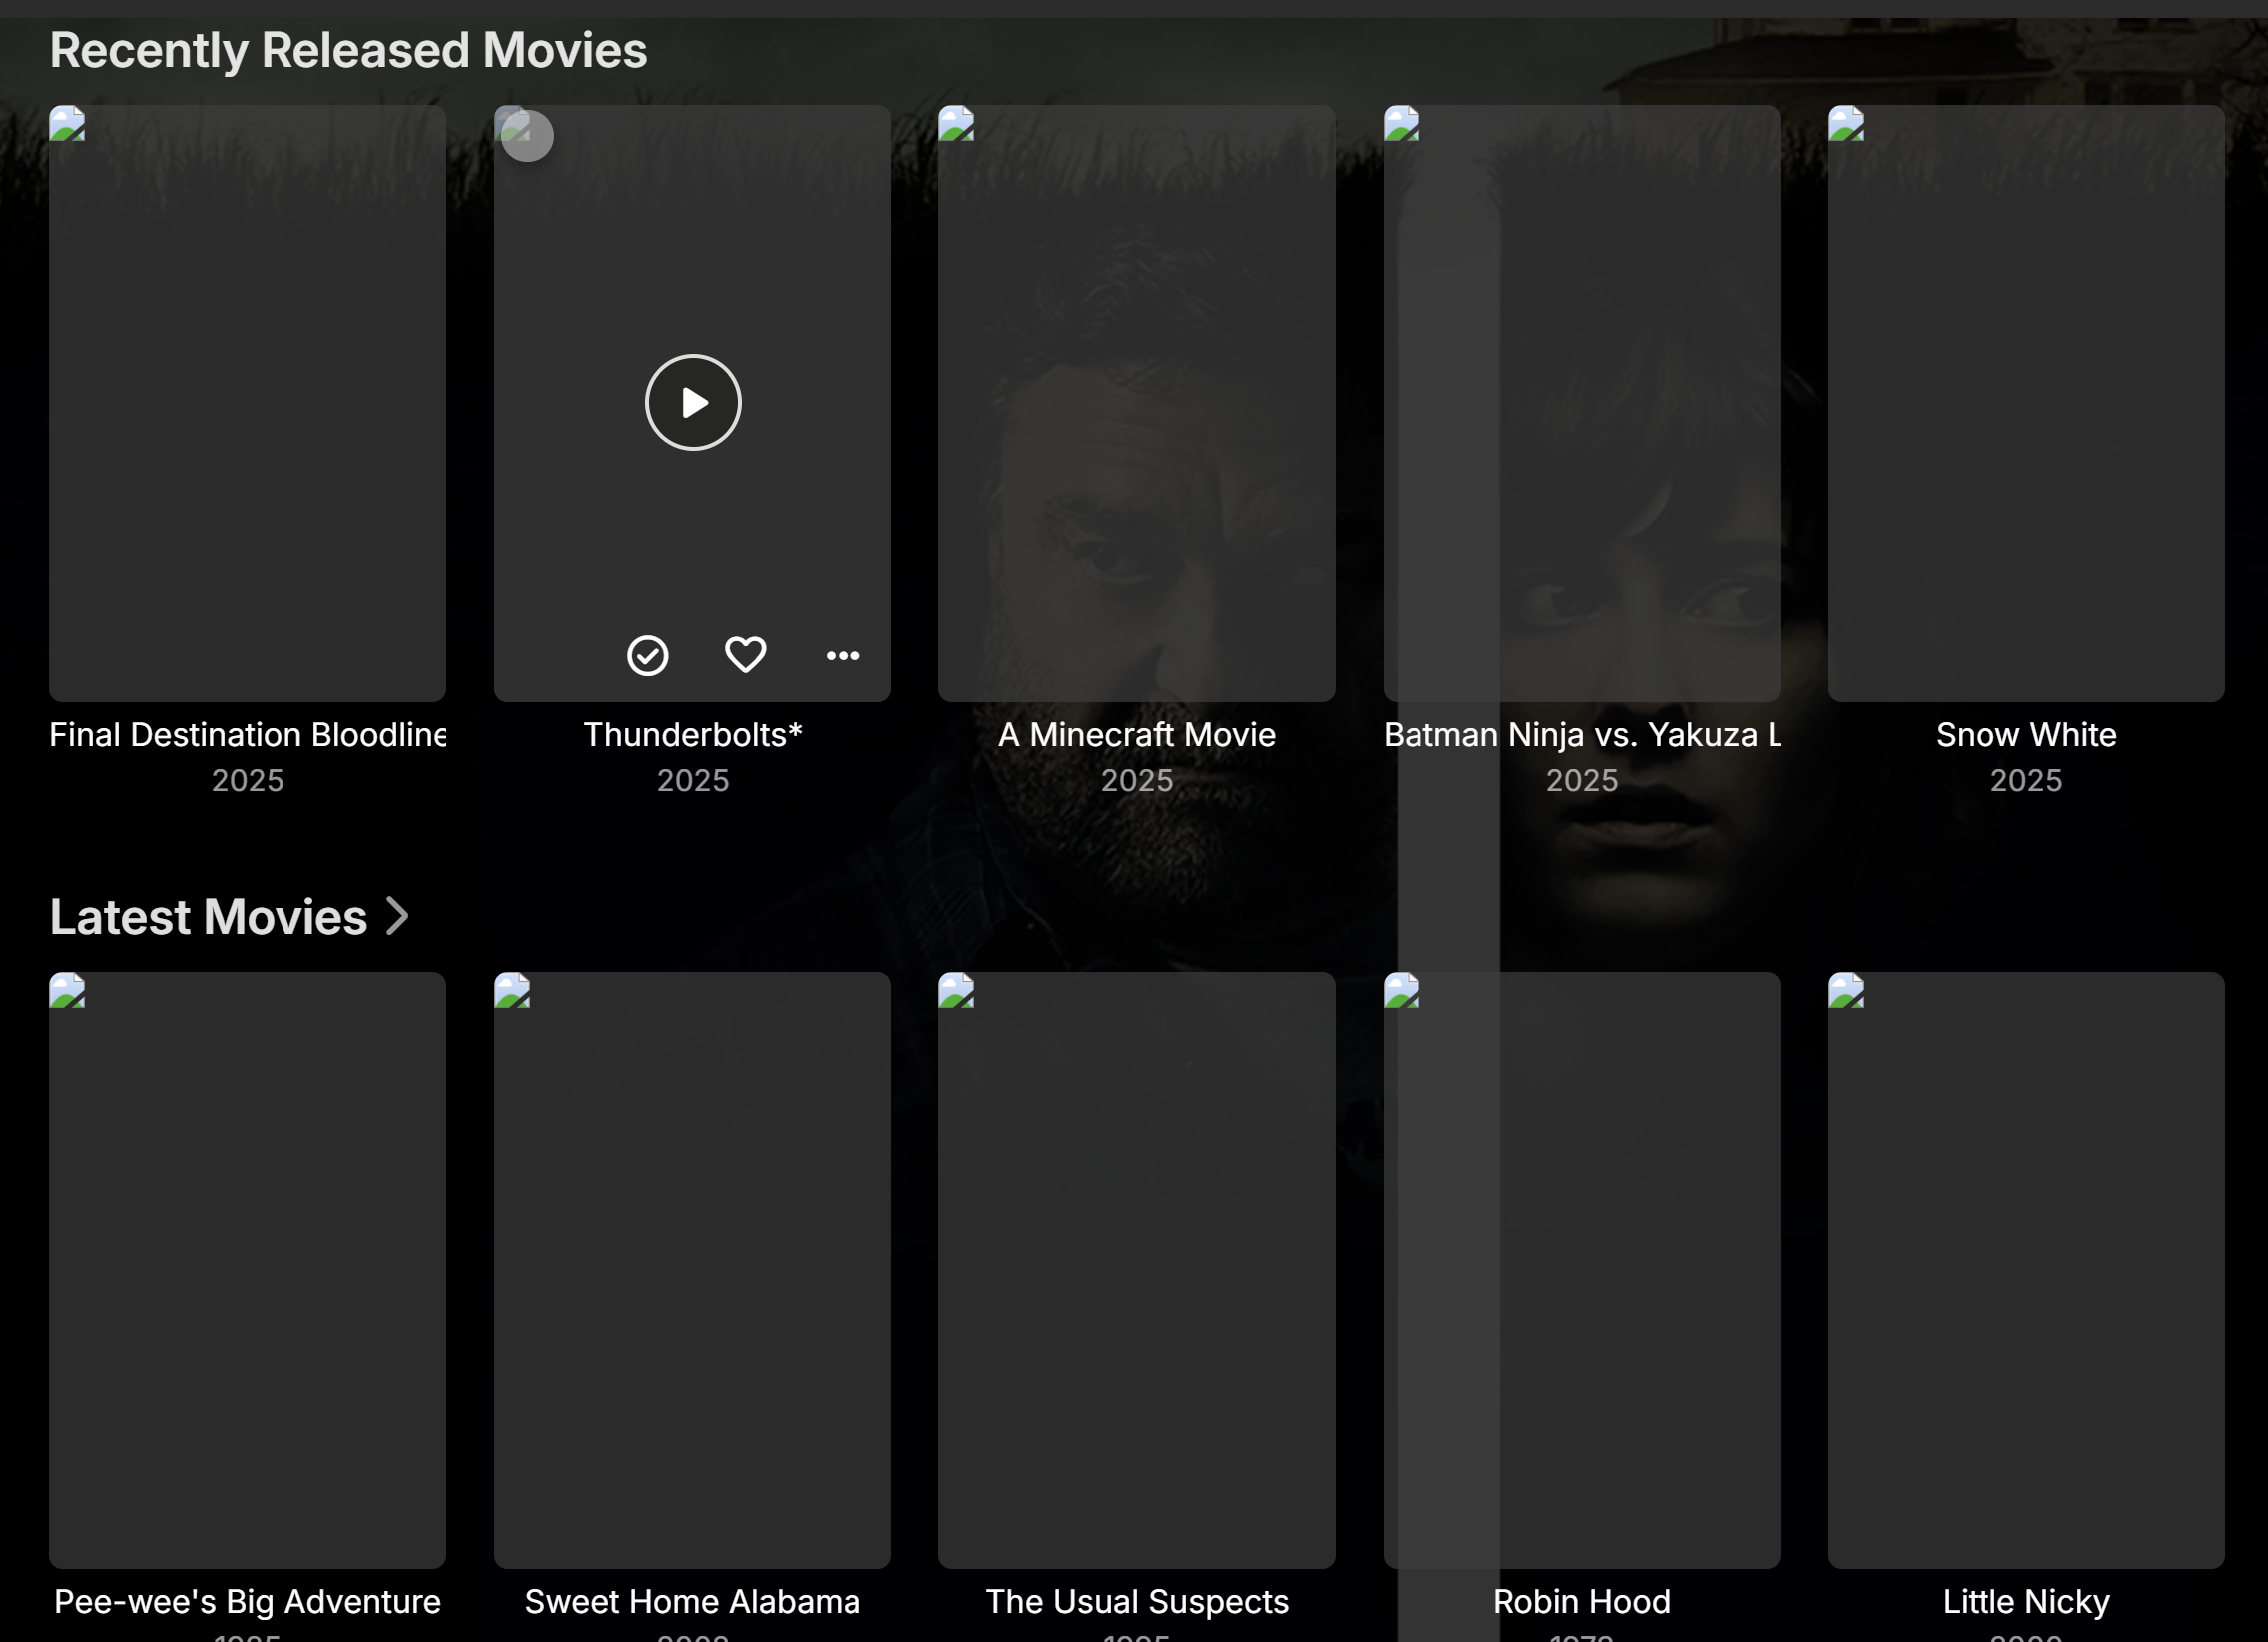
Task: Expand the Latest Movies section arrow
Action: [398, 917]
